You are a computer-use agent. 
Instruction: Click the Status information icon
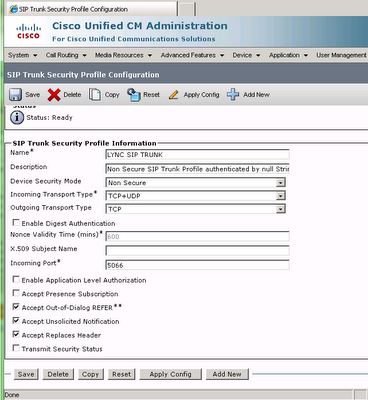17,117
